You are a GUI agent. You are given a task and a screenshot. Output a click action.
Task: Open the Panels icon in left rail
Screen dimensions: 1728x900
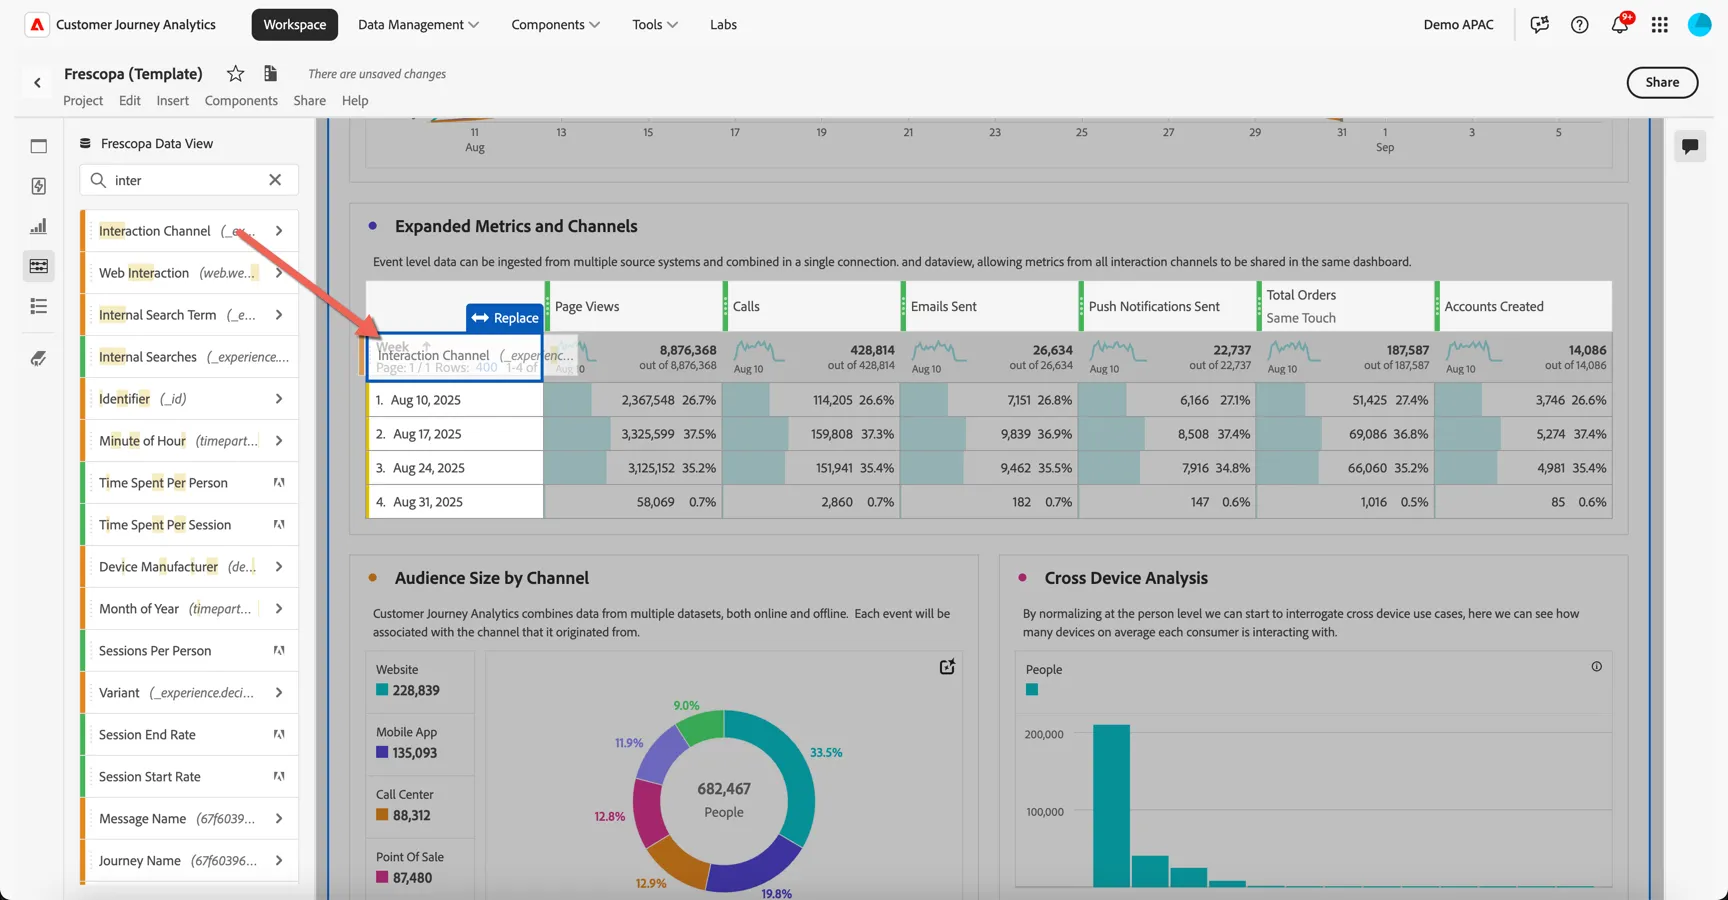point(39,146)
